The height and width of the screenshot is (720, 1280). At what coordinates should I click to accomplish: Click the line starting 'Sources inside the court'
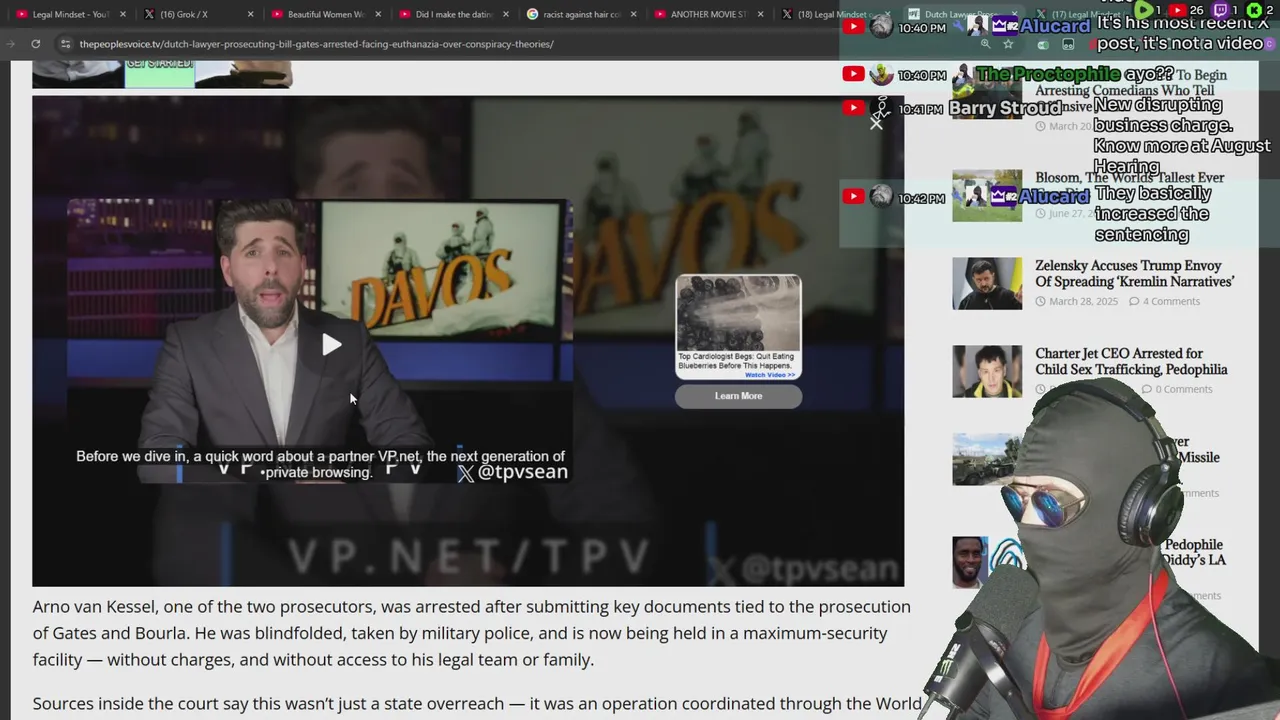pos(477,704)
